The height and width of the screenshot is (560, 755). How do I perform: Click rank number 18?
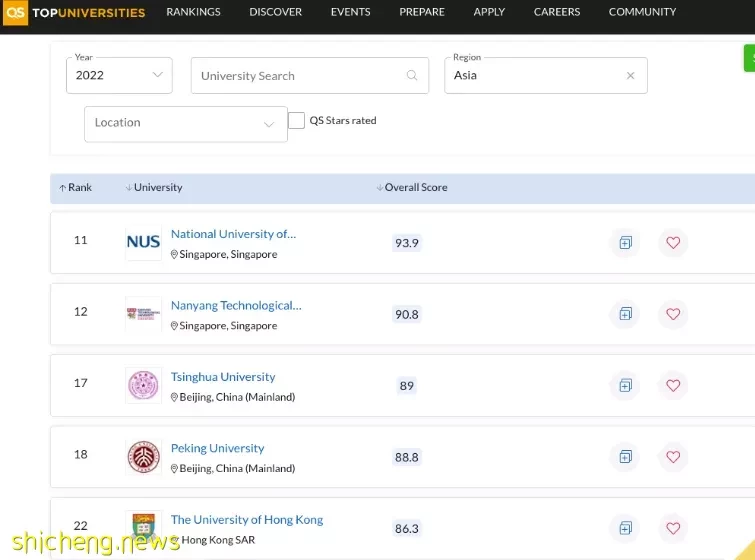pyautogui.click(x=80, y=454)
